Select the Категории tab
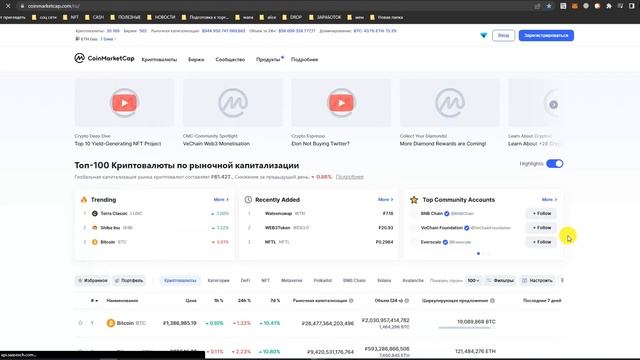Screen dimensions: 640x360 [x=218, y=280]
